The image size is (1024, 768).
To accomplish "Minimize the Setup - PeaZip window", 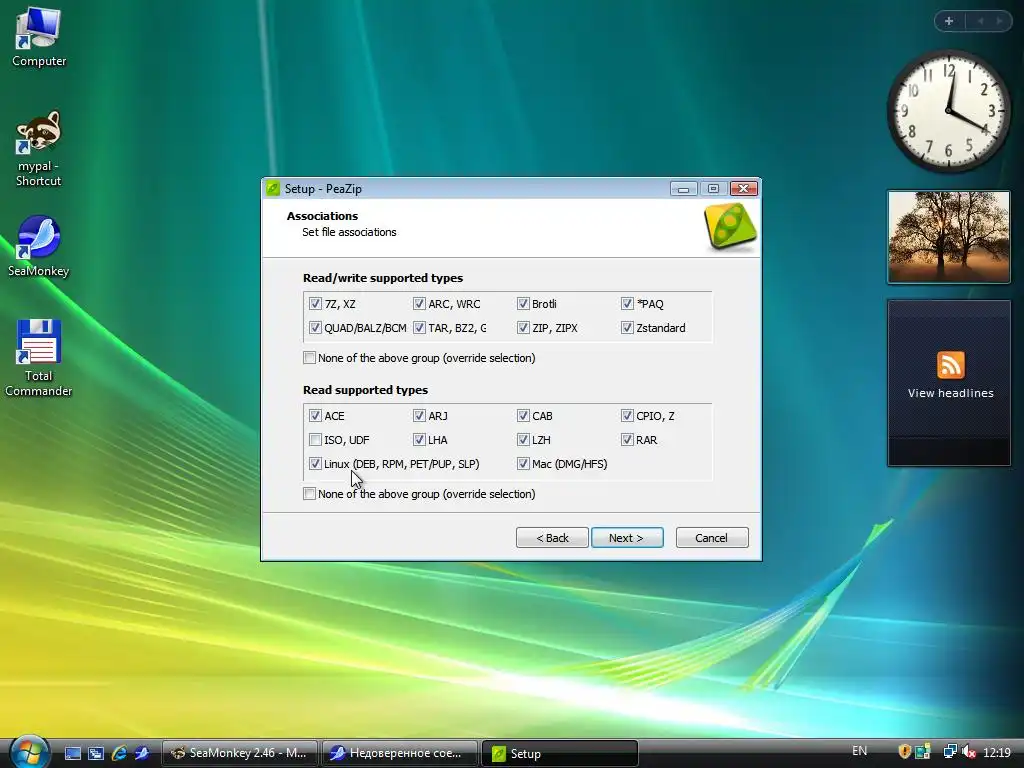I will click(x=683, y=189).
